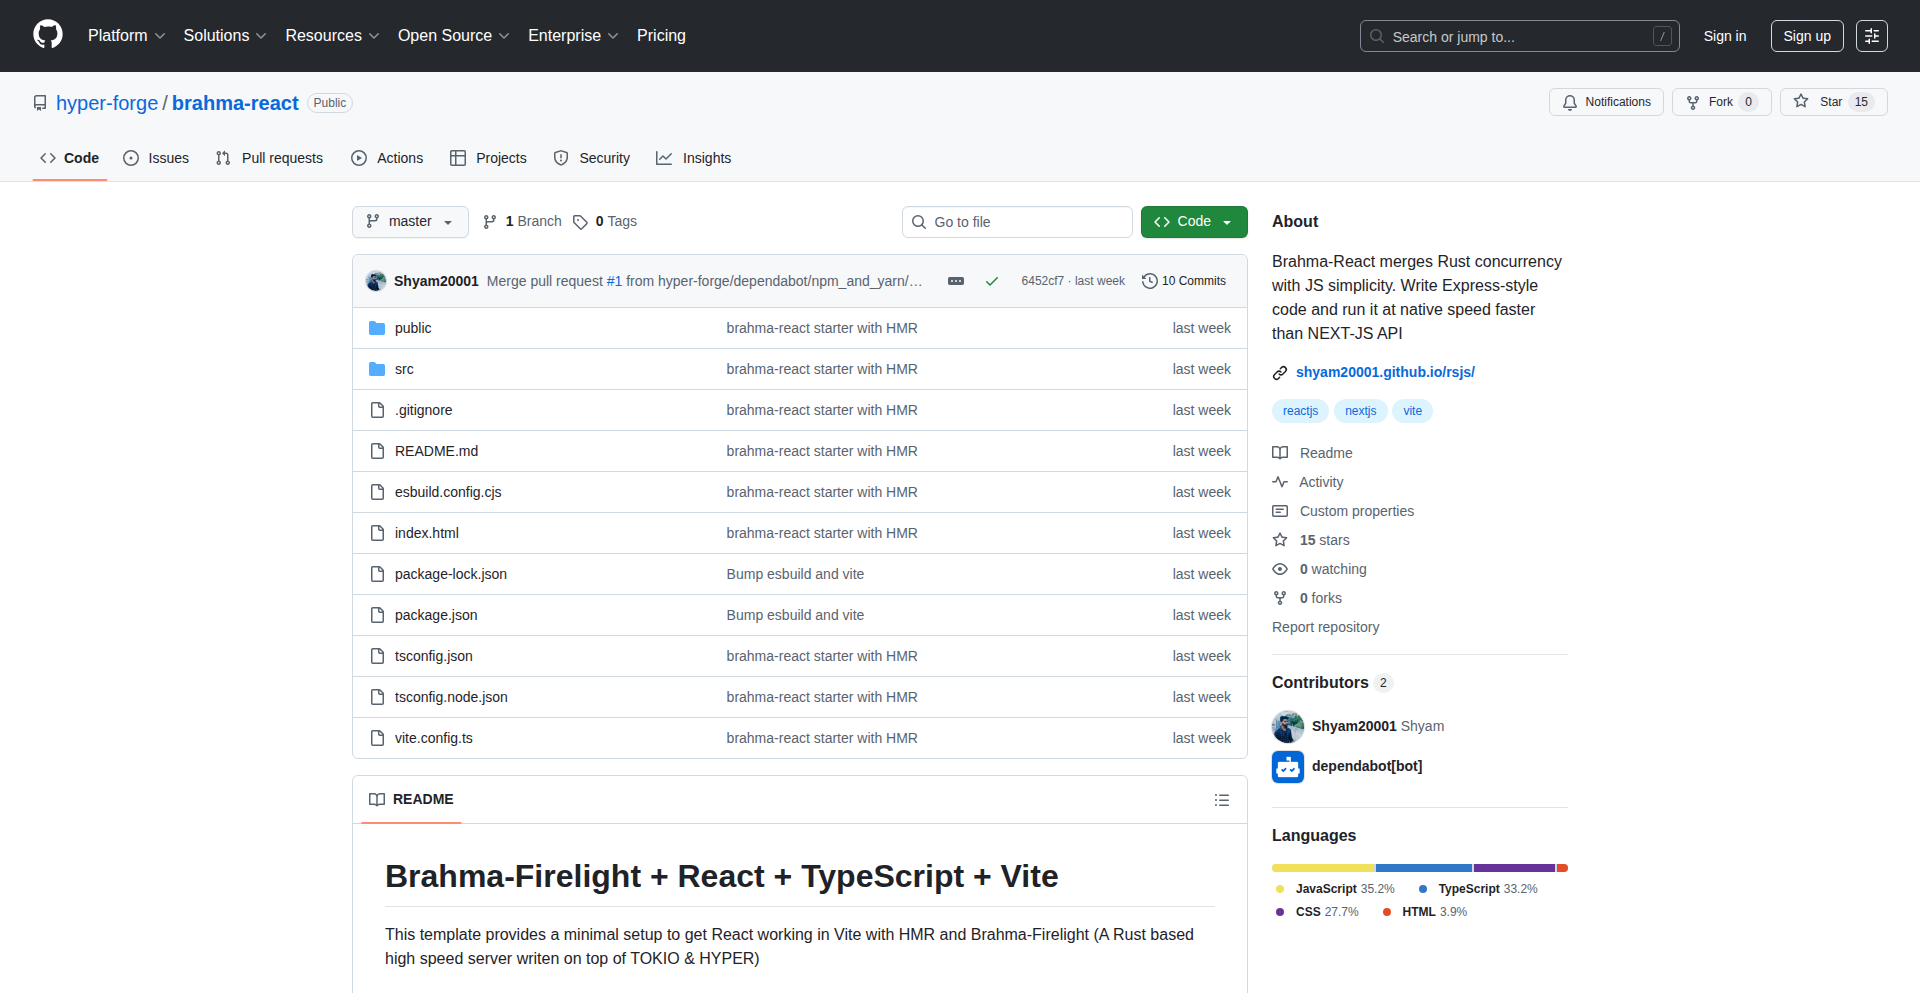Image resolution: width=1920 pixels, height=993 pixels.
Task: Visit shyam20001.github.io/rsjs/ website link
Action: (x=1385, y=372)
